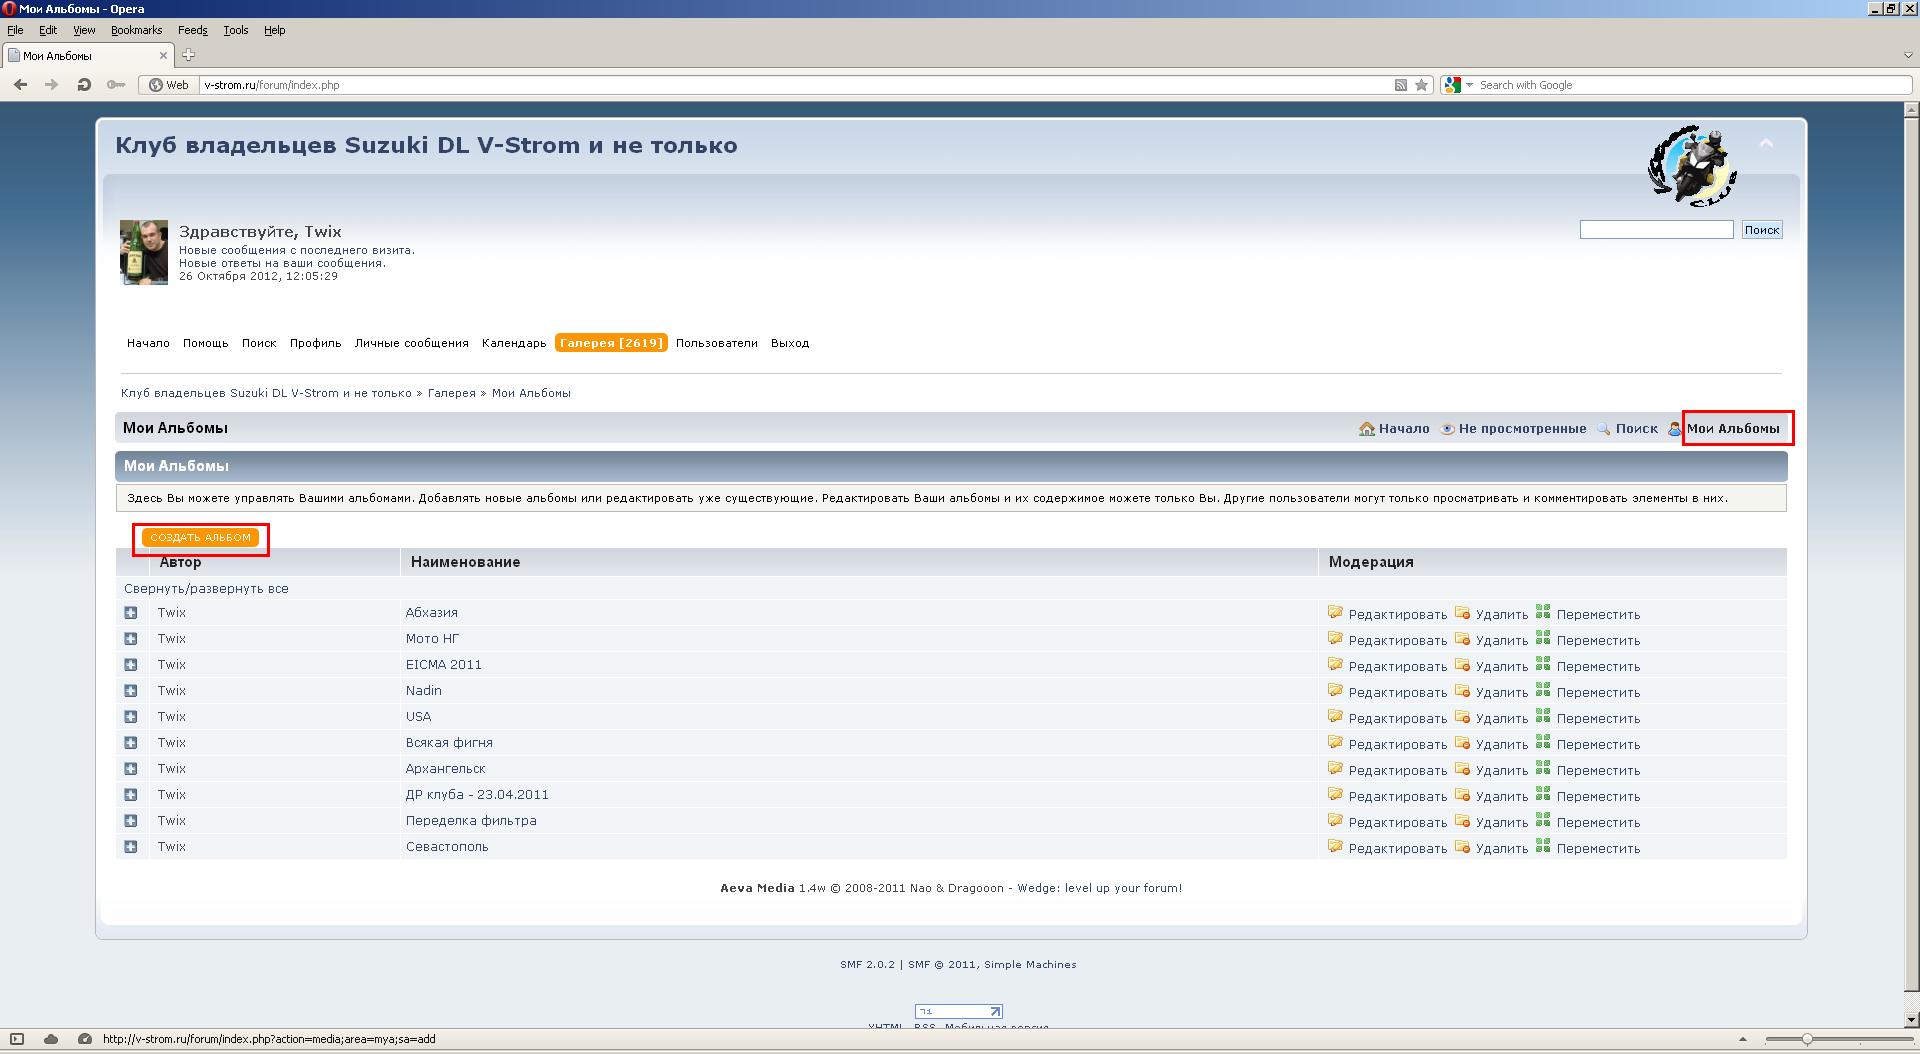
Task: Open the Личные сообщения forum tab
Action: pyautogui.click(x=411, y=343)
